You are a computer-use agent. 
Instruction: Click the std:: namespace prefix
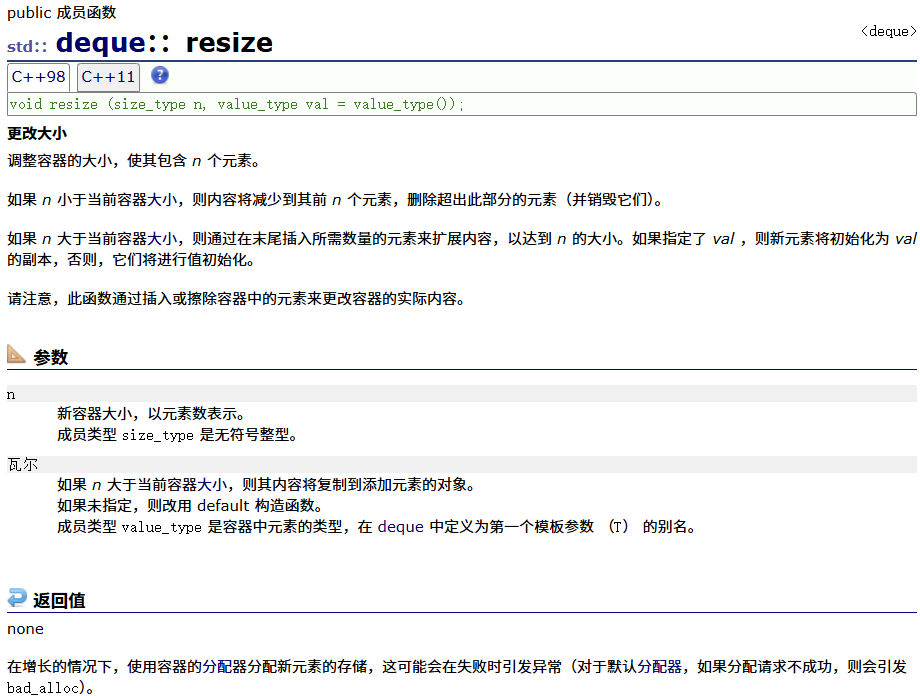27,46
